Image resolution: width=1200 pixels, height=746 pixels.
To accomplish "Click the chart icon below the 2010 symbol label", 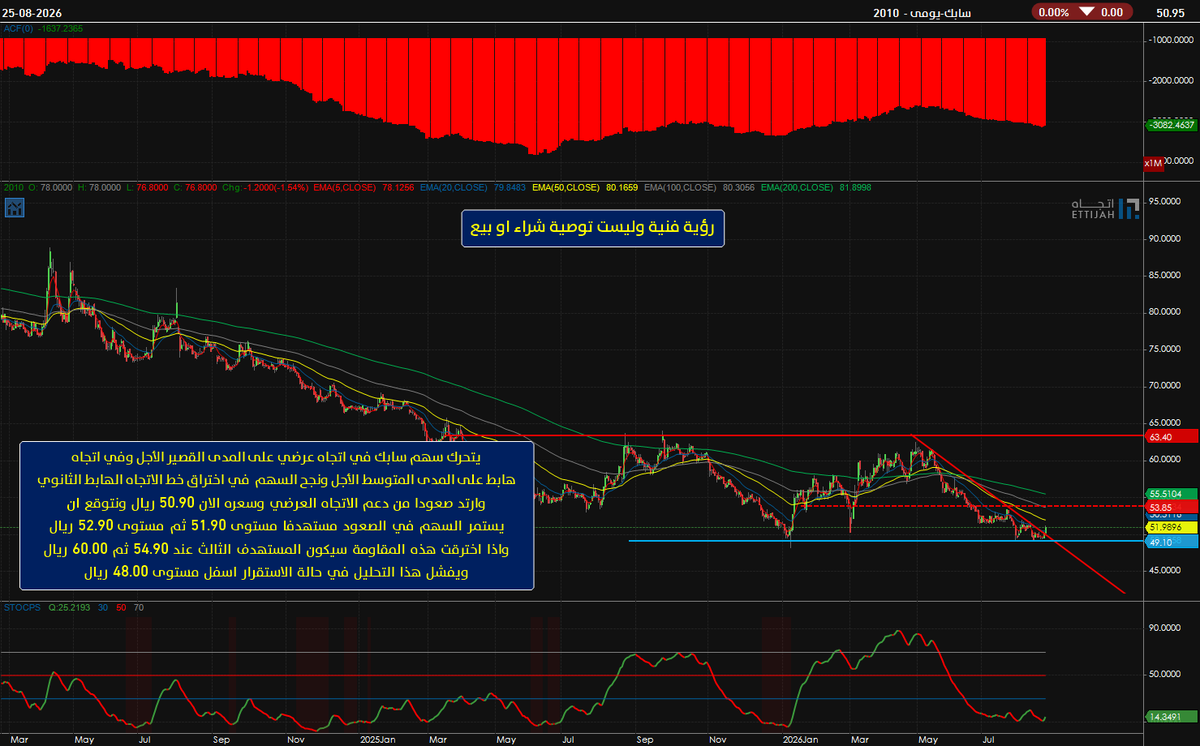I will pos(15,208).
